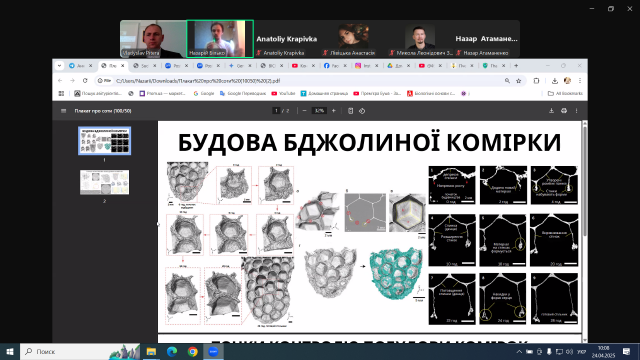Viewport: 640px width, 360px height.
Task: Click the zoom magnifier icon in address bar
Action: [507, 81]
